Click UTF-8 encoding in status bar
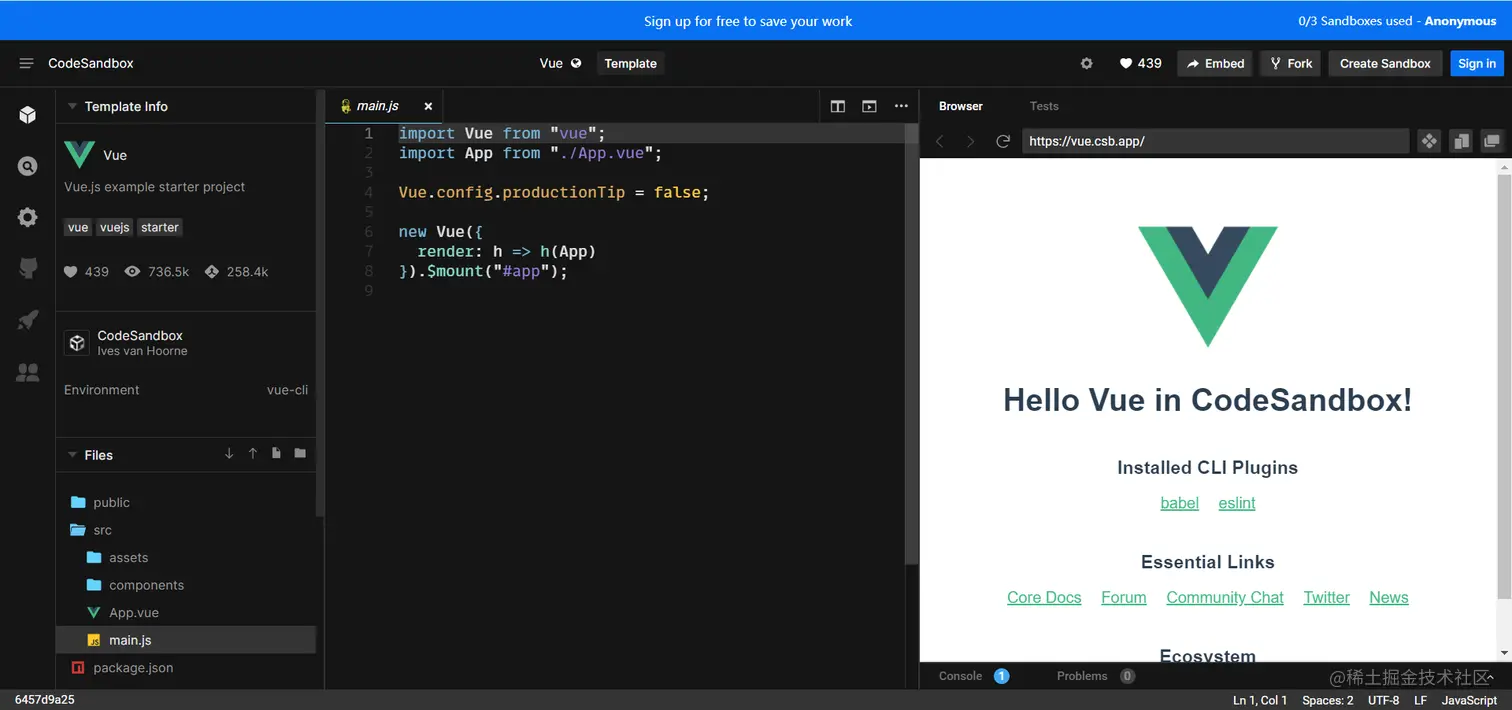This screenshot has width=1512, height=710. 1384,700
